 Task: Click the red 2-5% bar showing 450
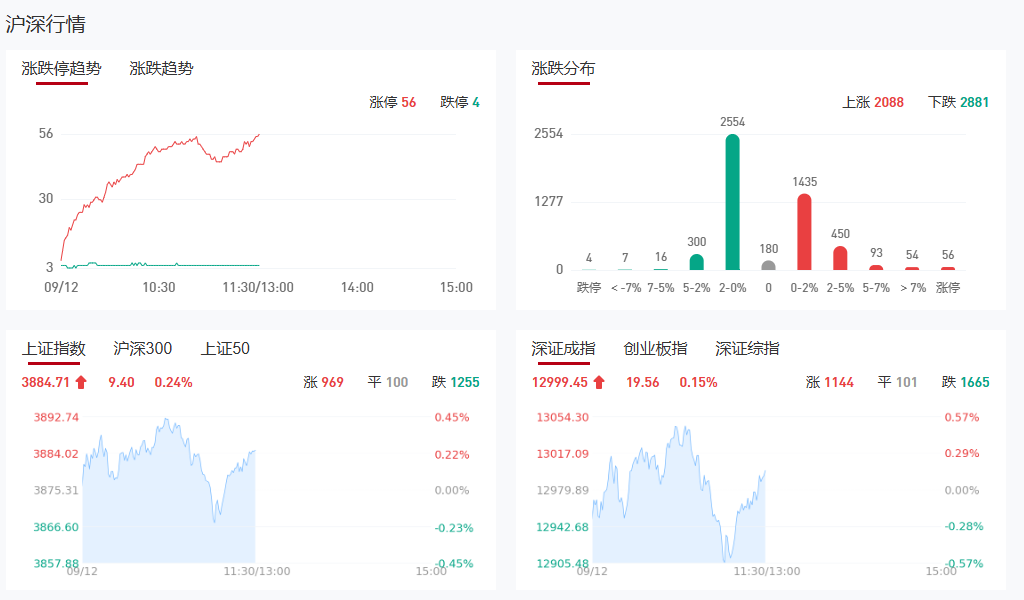840,258
